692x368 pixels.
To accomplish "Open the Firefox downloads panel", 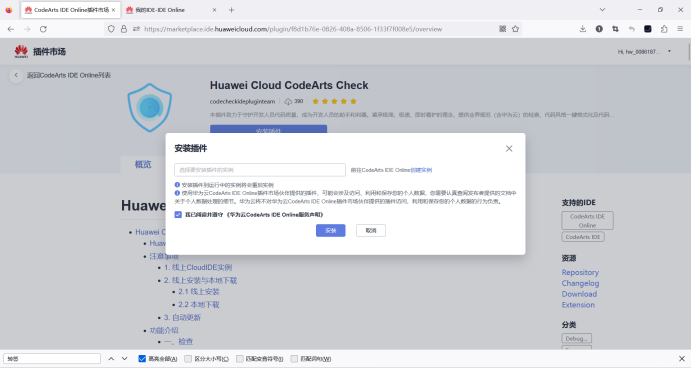I will [x=583, y=29].
